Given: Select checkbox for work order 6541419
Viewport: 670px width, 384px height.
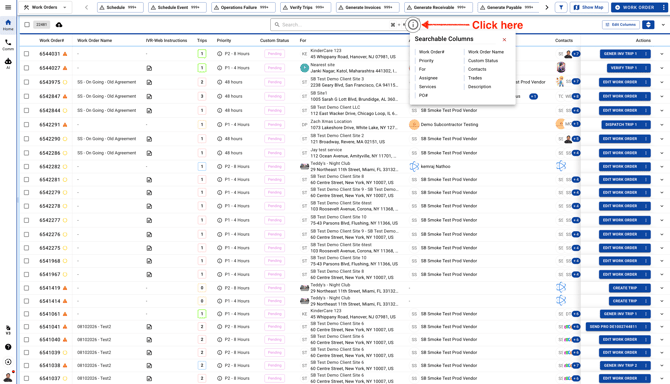Looking at the screenshot, I should [x=26, y=288].
